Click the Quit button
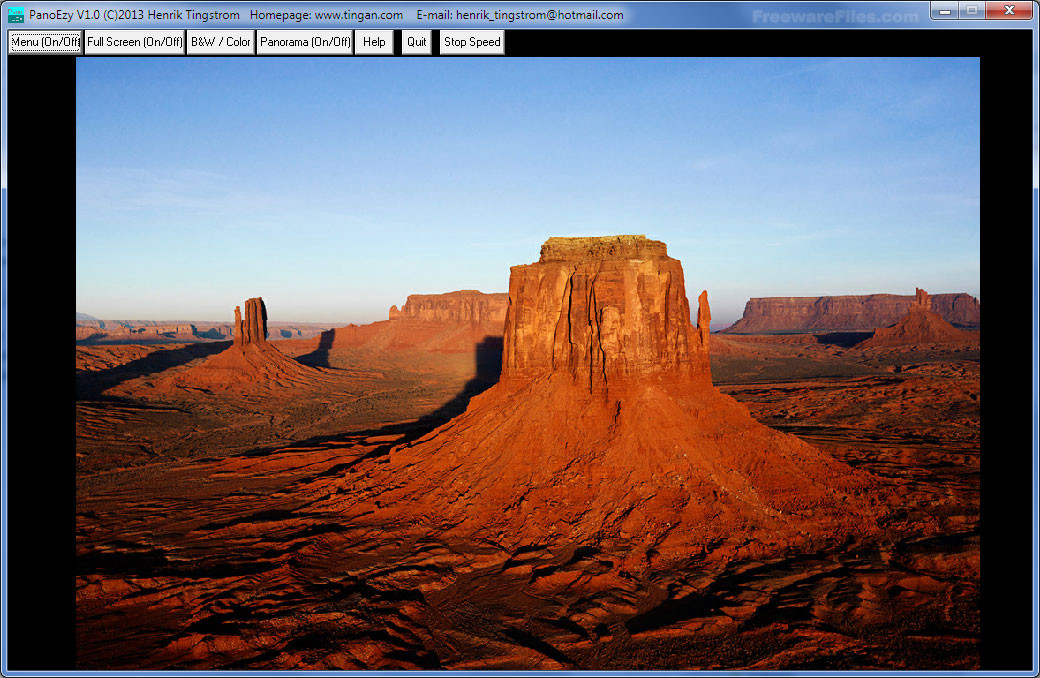1040x678 pixels. click(417, 42)
